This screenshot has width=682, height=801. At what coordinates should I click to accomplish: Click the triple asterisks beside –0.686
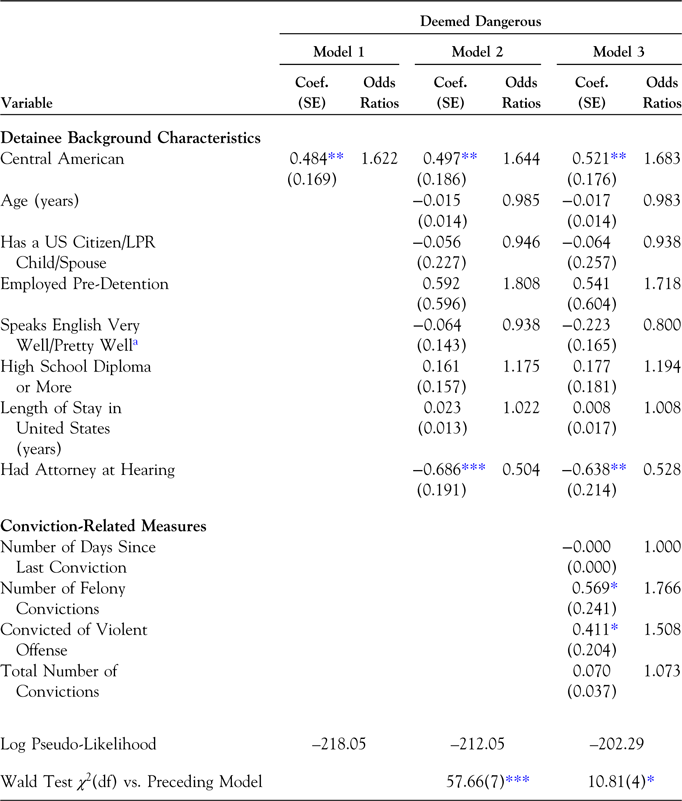coord(474,466)
